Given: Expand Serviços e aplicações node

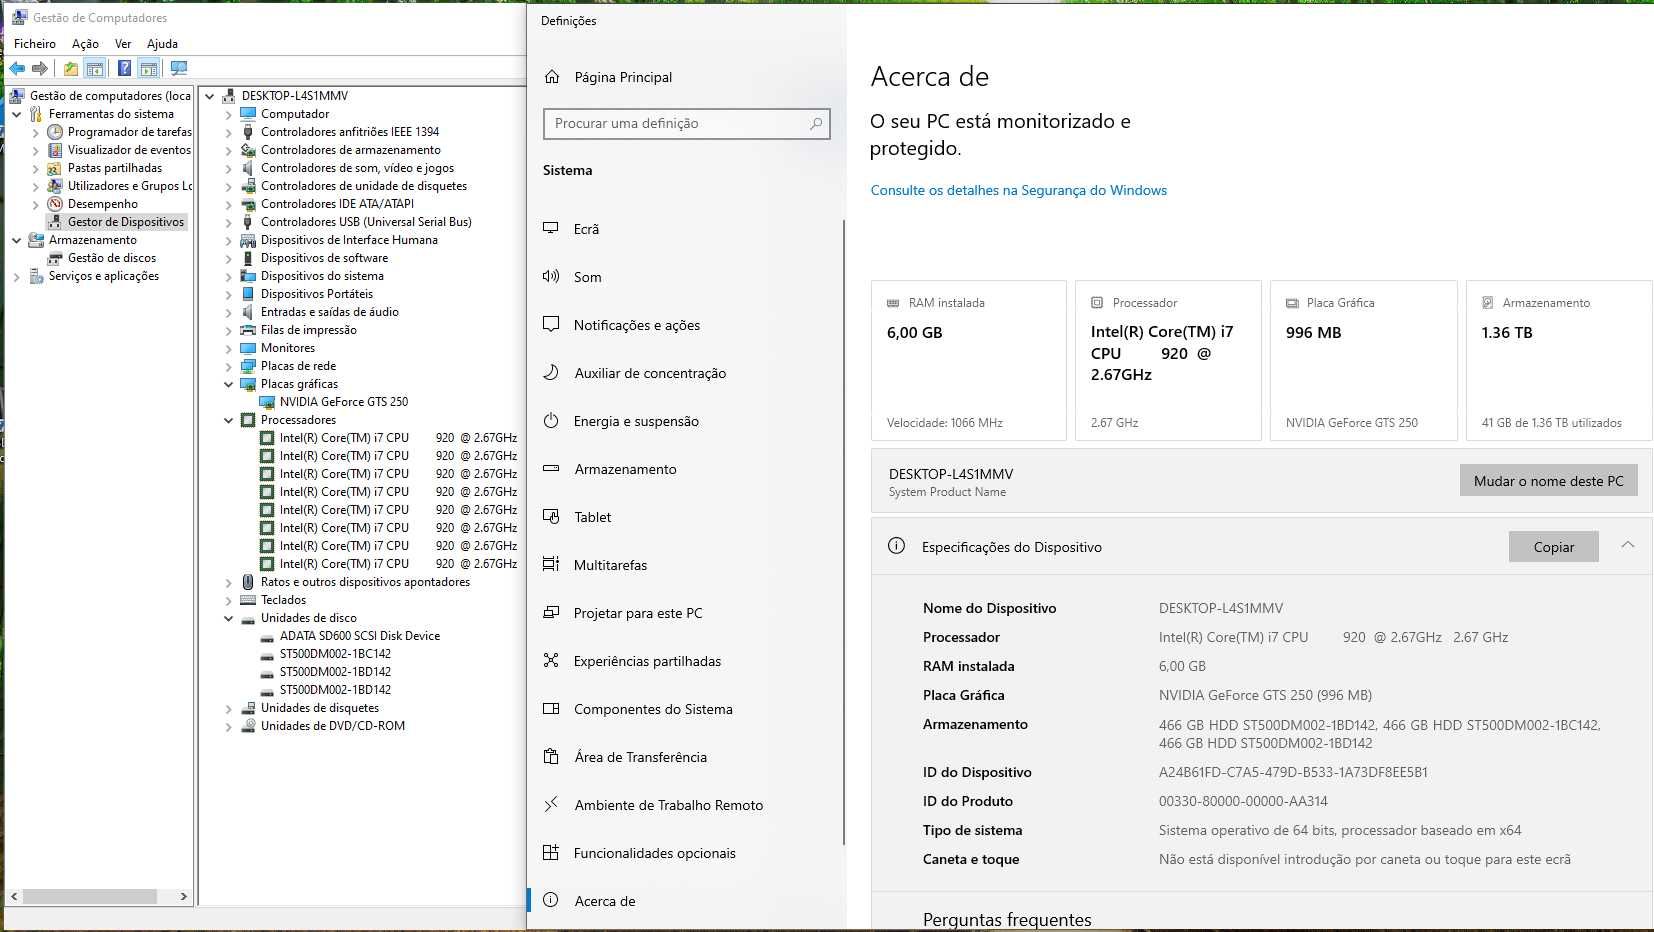Looking at the screenshot, I should (x=17, y=276).
